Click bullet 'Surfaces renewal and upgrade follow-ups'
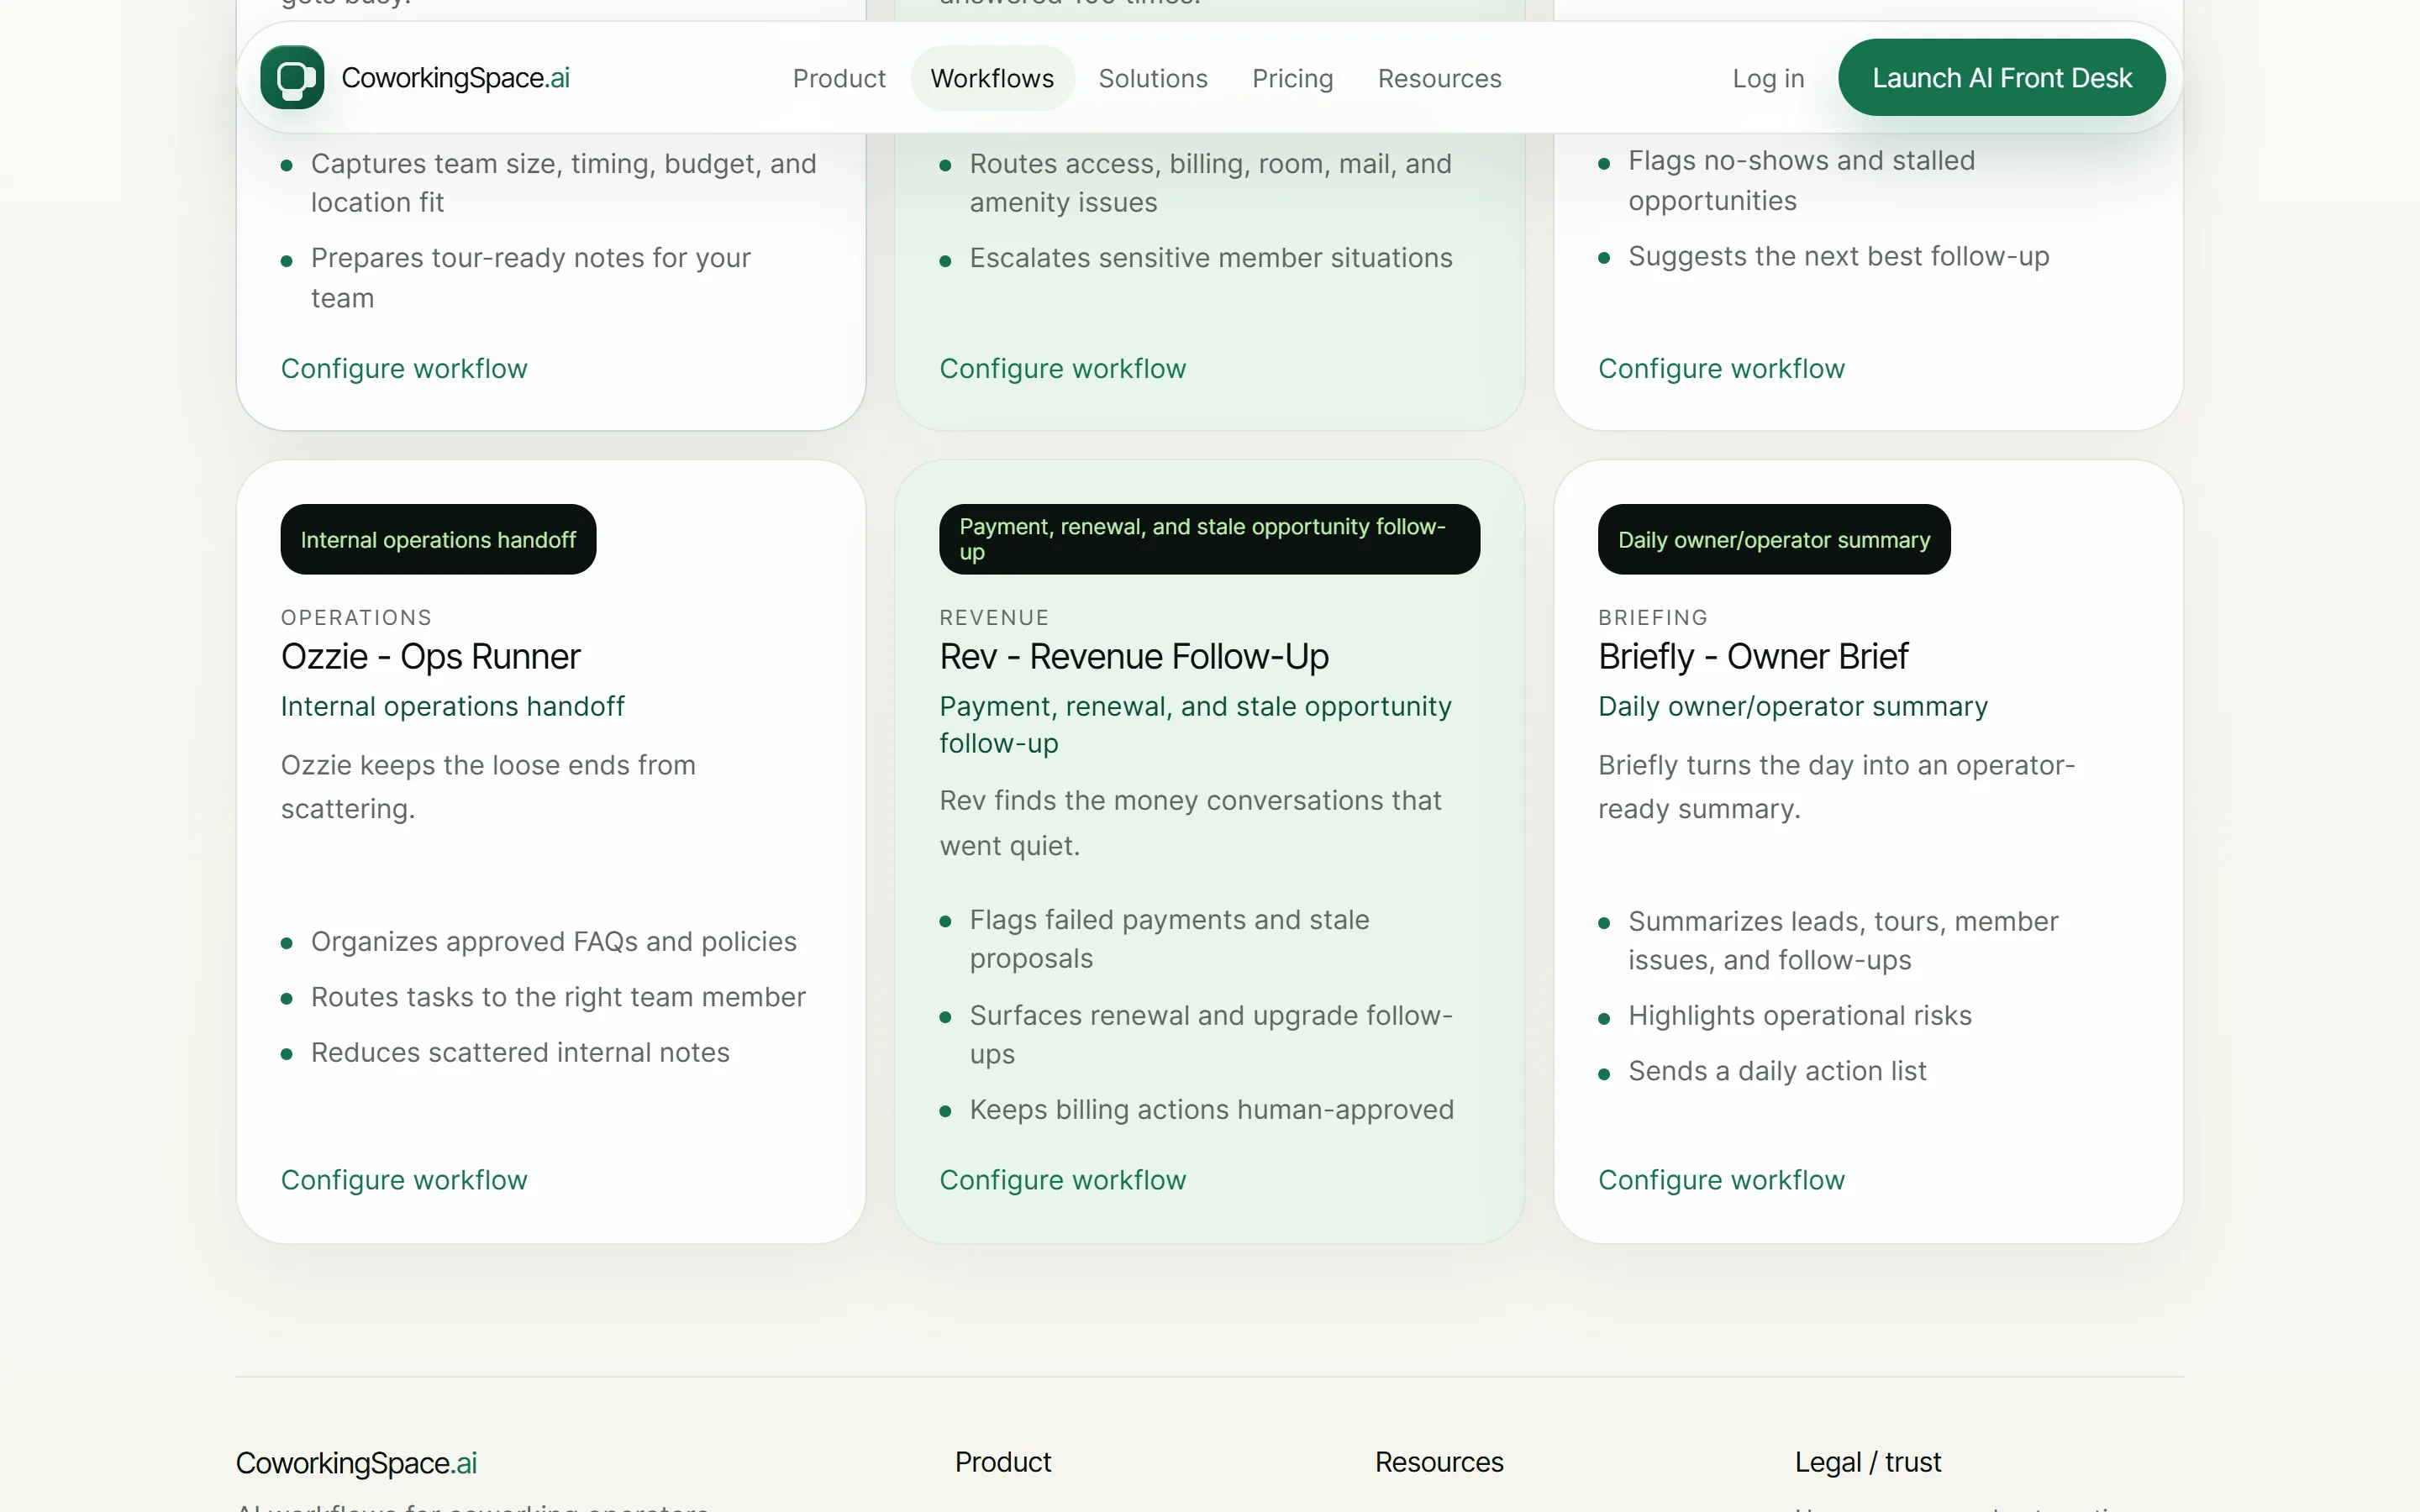The image size is (2420, 1512). click(x=1211, y=1034)
